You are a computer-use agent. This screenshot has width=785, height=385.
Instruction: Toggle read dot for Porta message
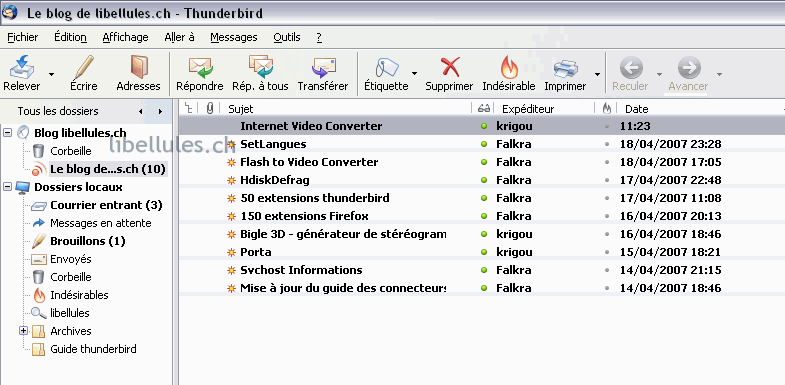pos(484,252)
